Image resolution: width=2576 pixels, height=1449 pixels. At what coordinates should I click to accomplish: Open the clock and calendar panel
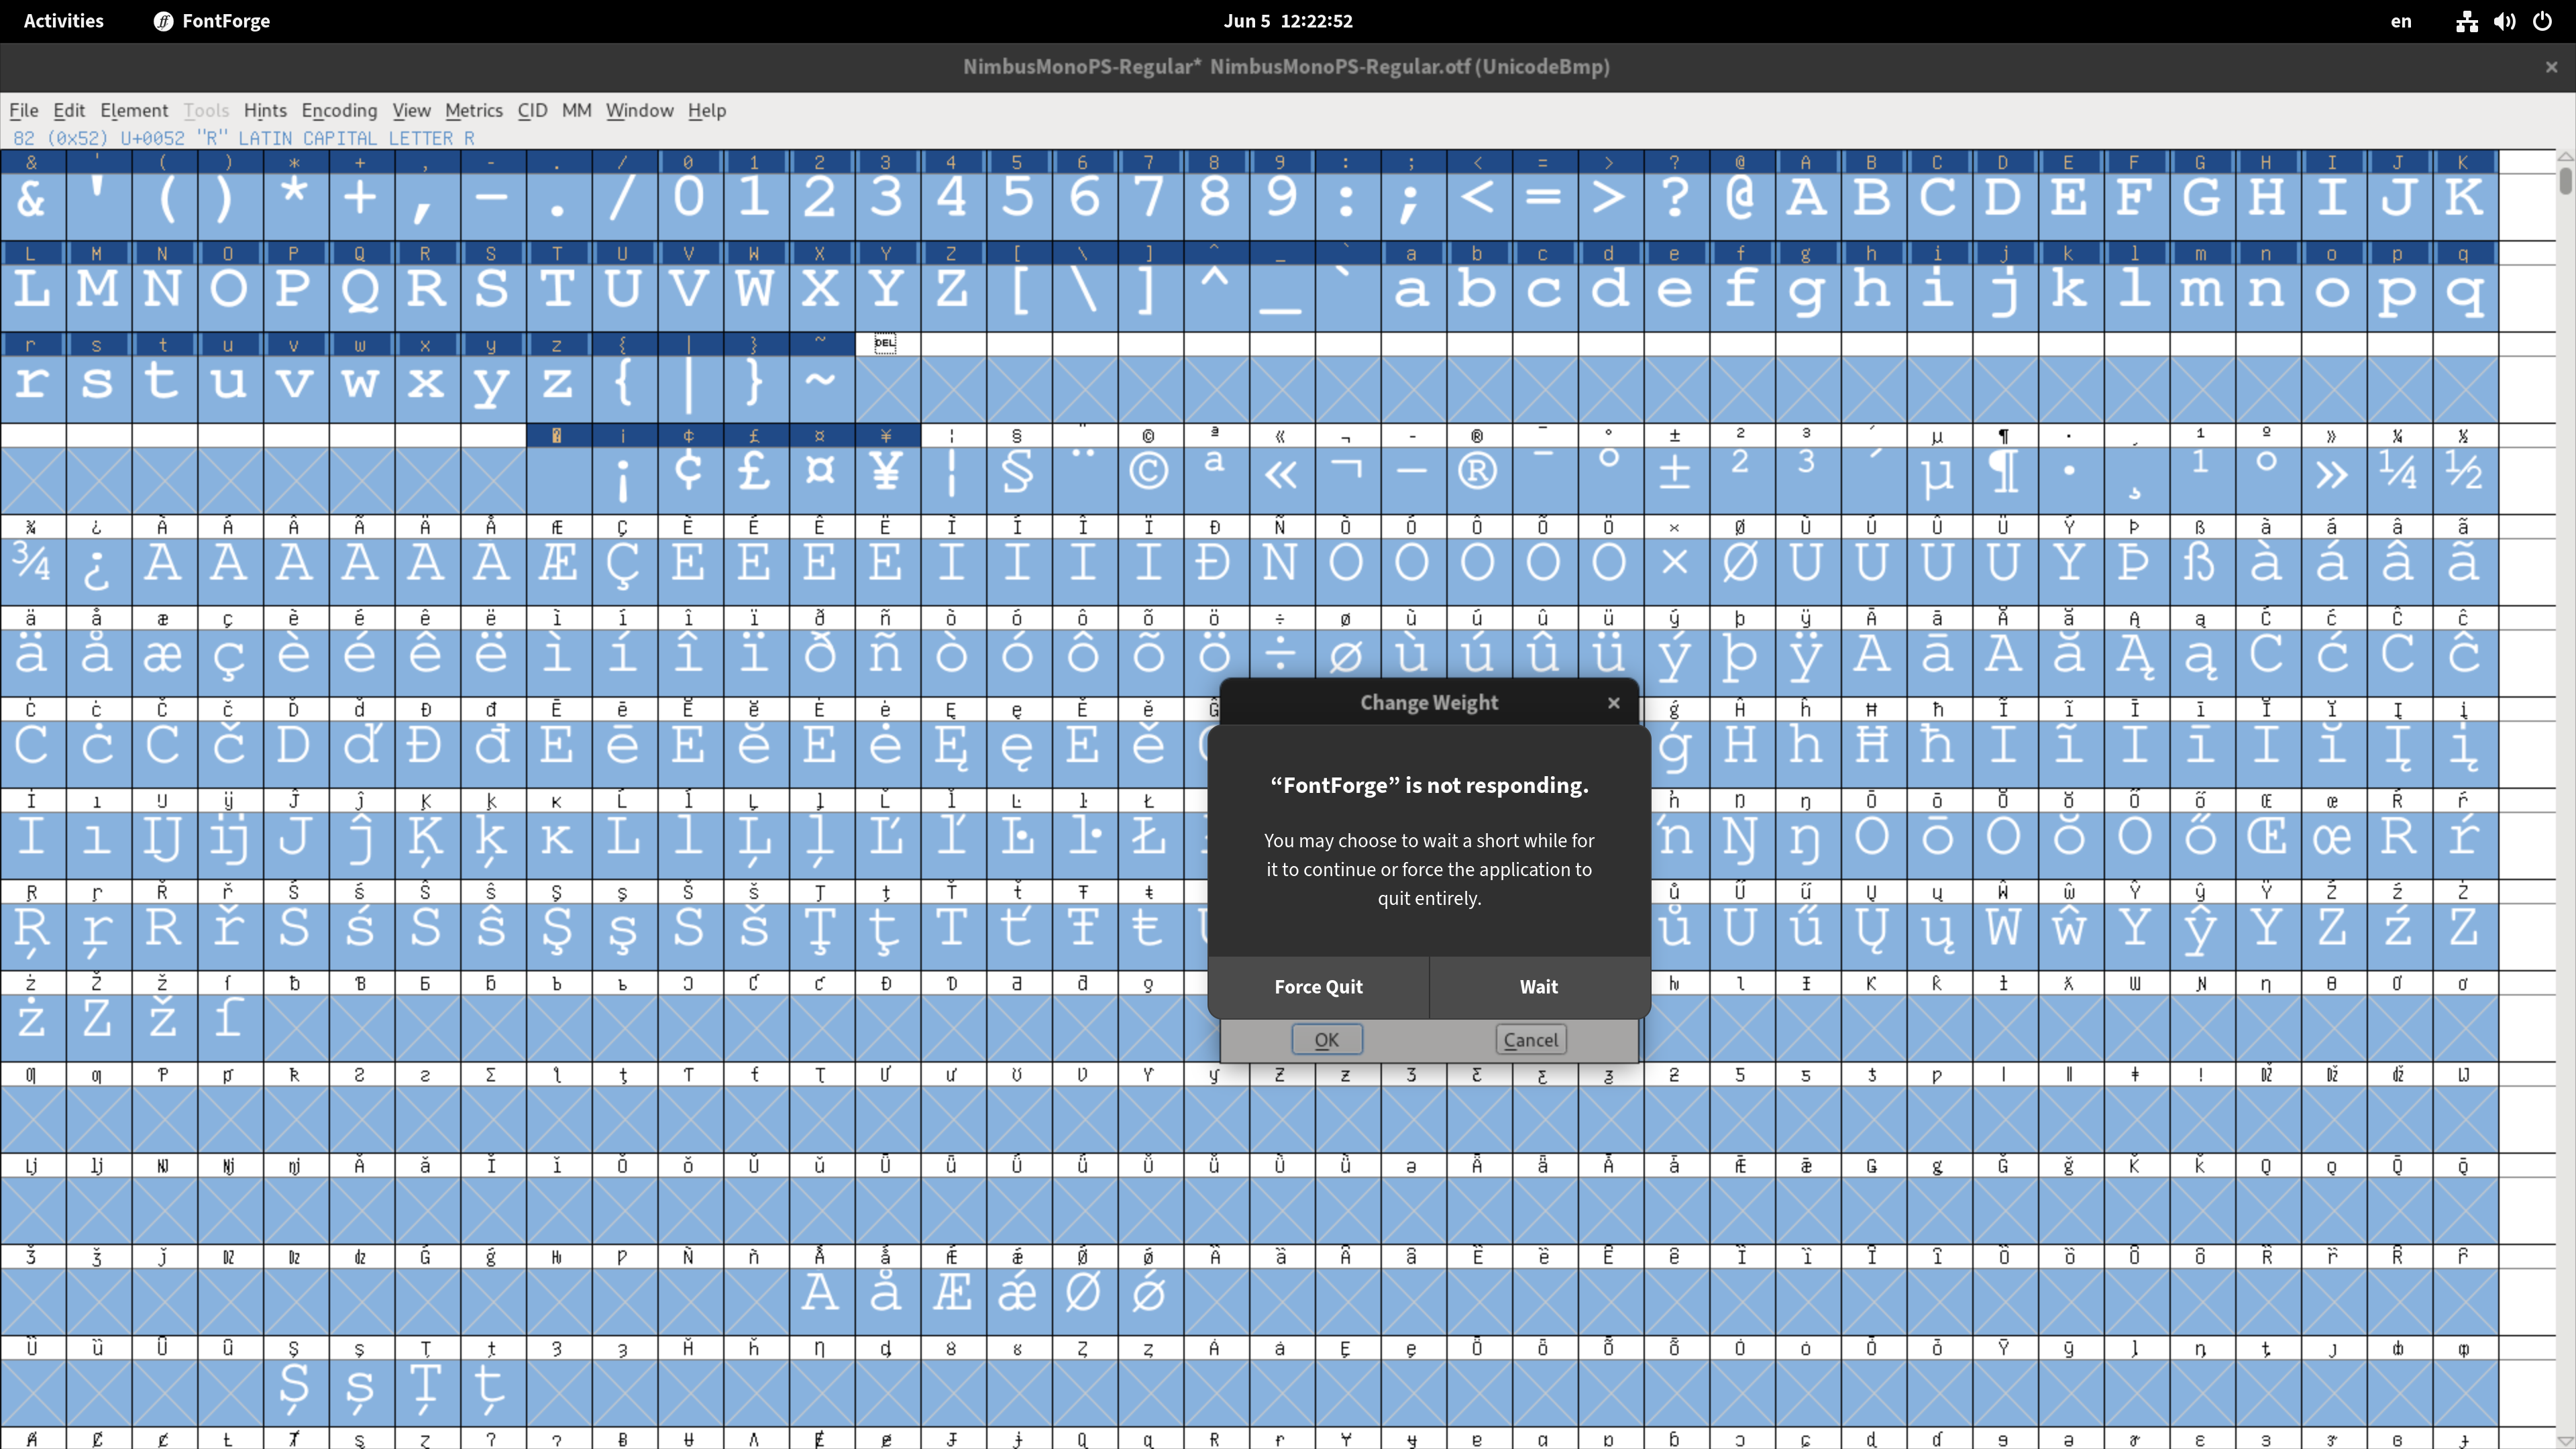(x=1288, y=21)
